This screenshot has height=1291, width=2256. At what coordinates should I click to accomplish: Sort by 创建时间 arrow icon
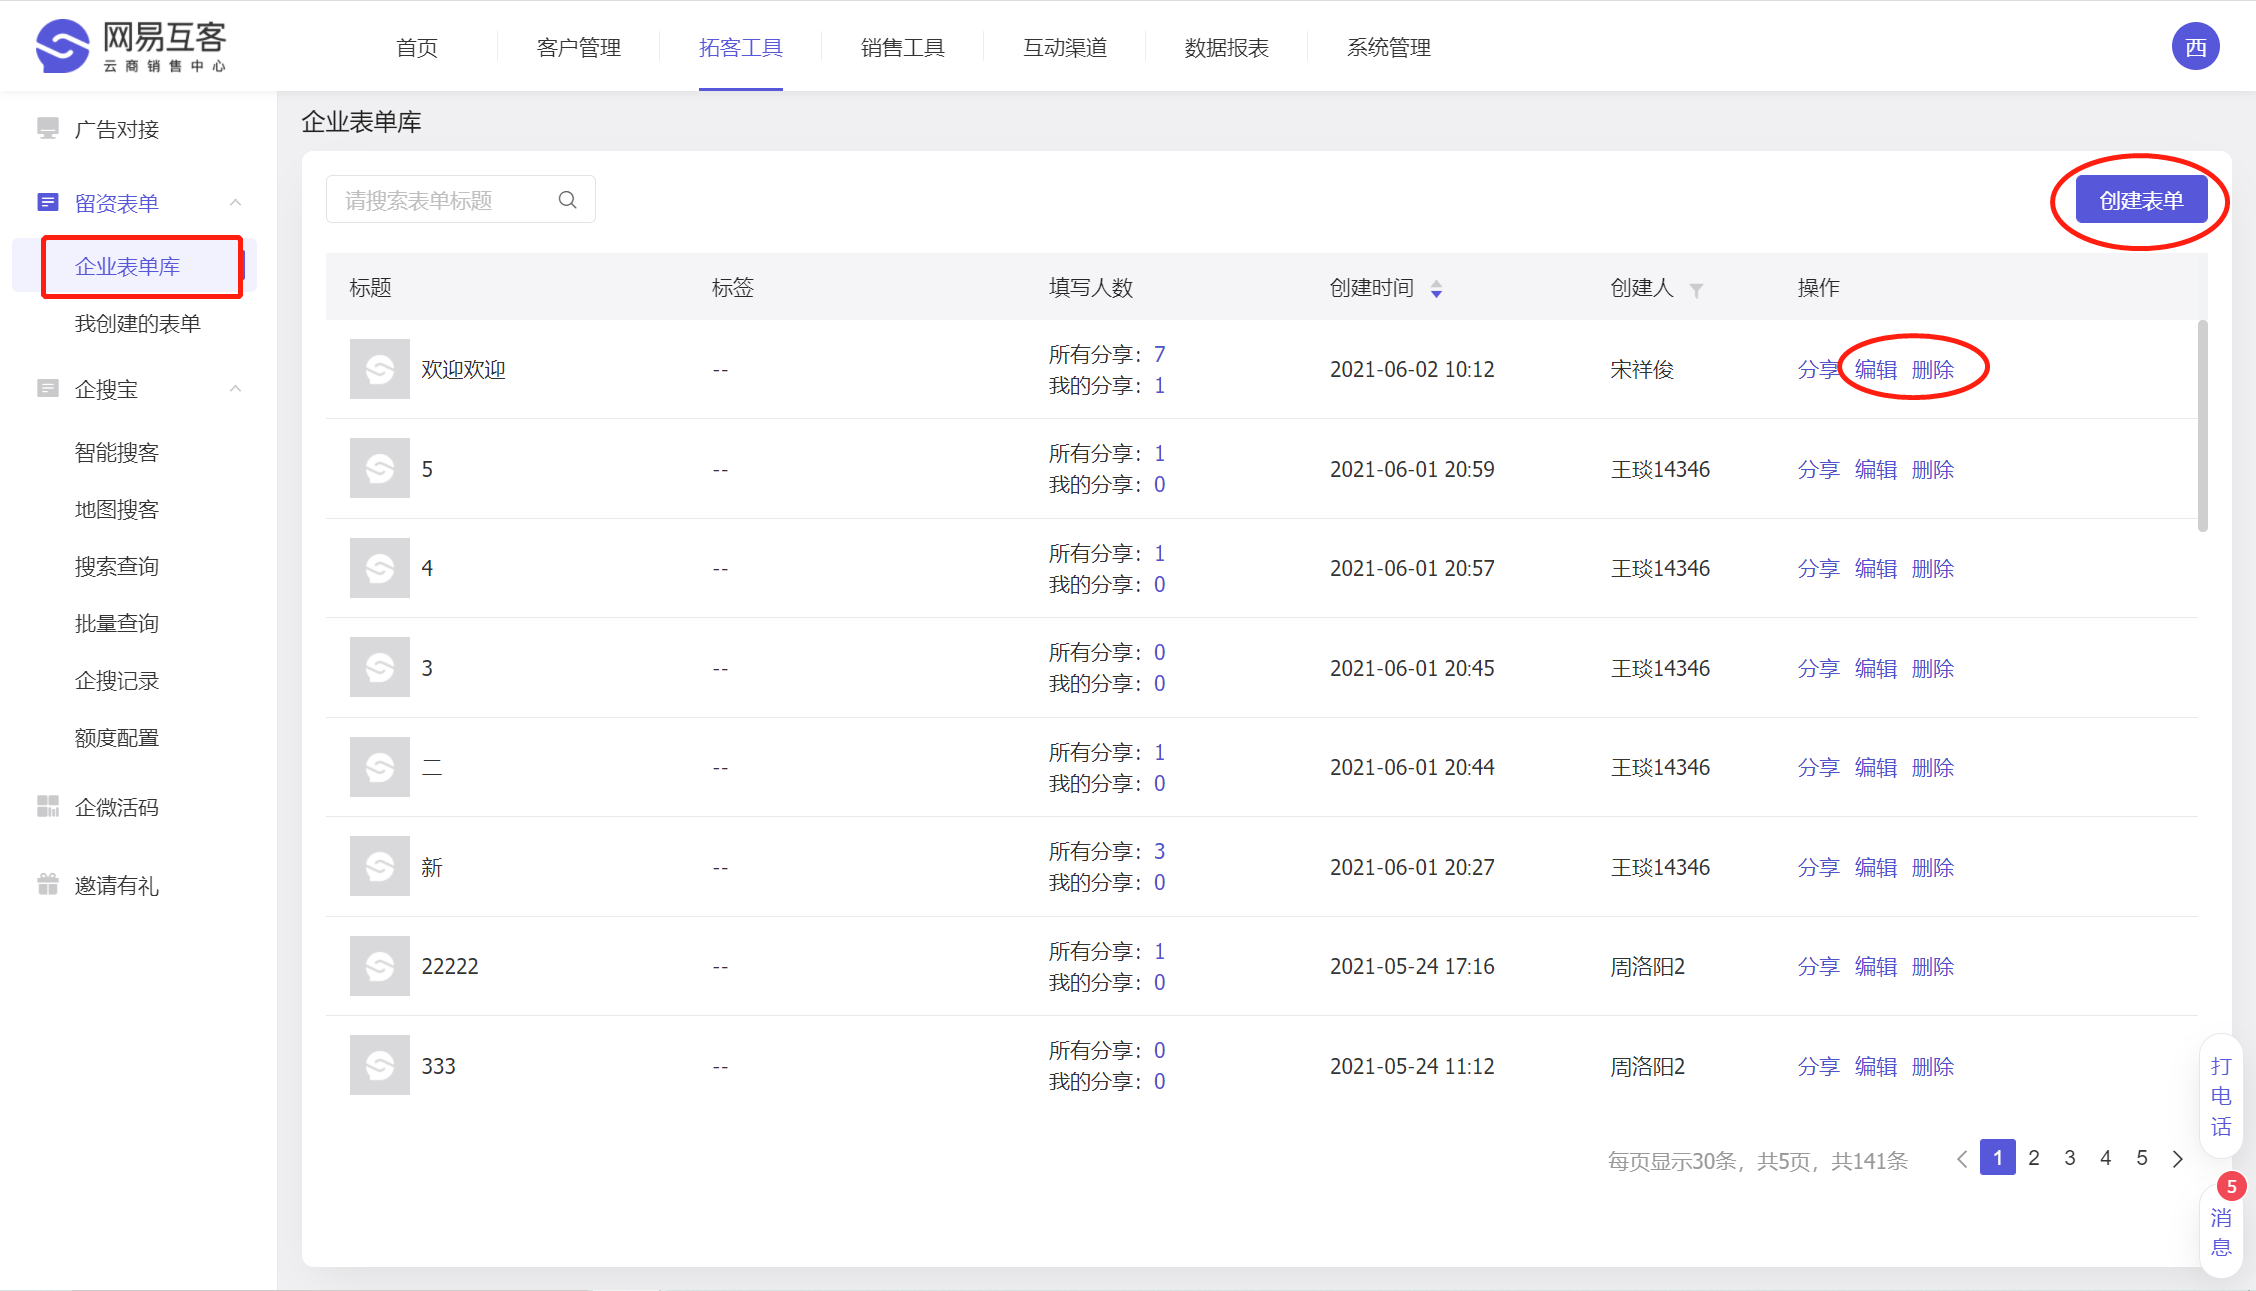pos(1436,289)
